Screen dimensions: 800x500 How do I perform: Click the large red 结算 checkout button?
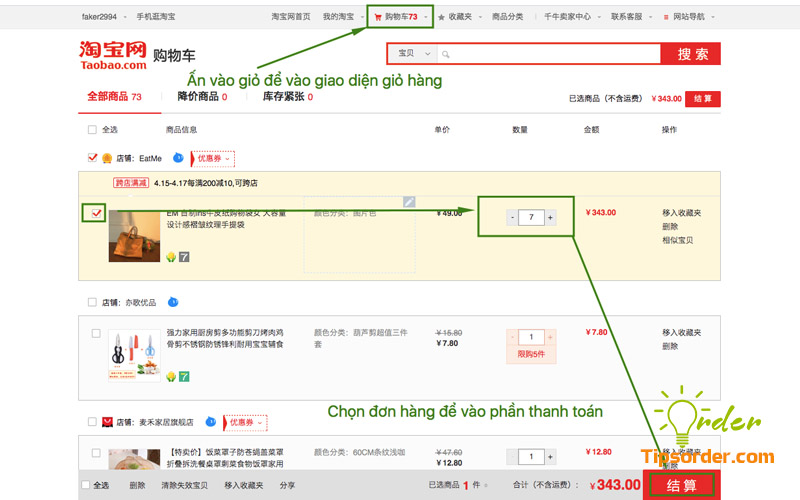coord(685,485)
